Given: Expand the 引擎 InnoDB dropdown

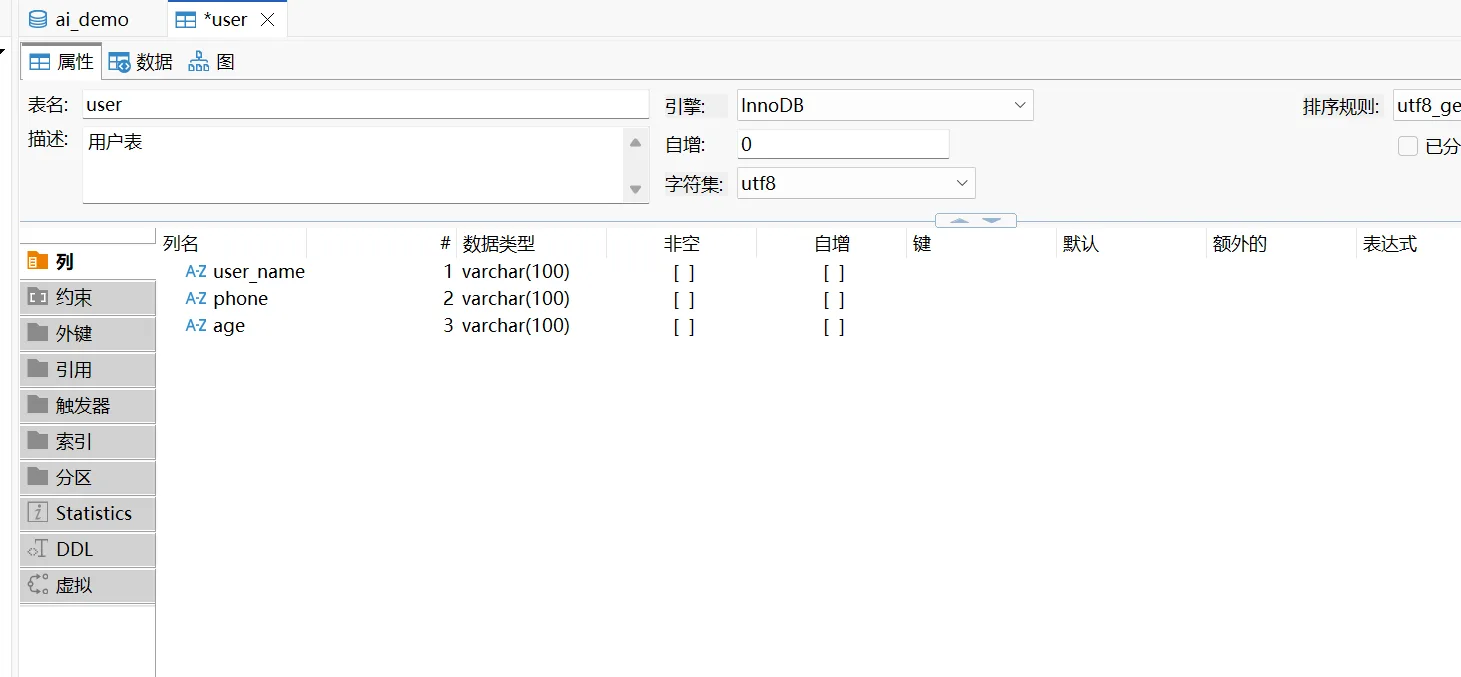Looking at the screenshot, I should [885, 105].
